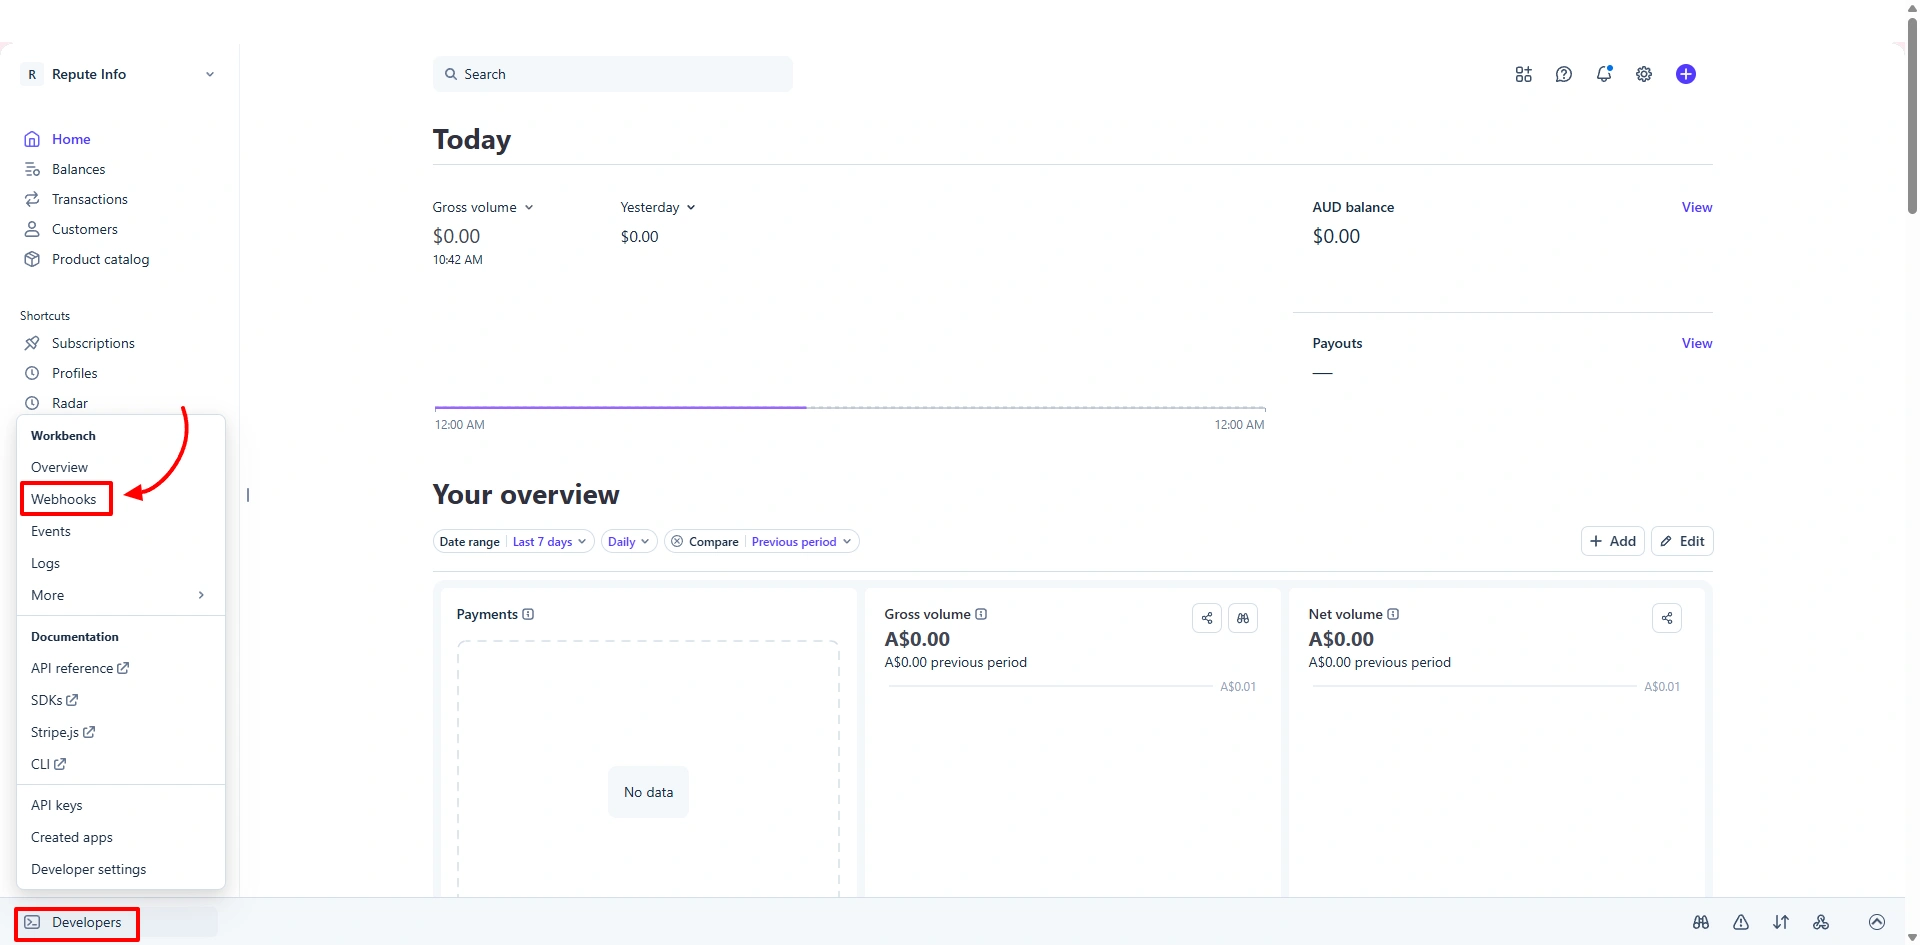Screen dimensions: 1920x945
Task: Select Webhooks in the Workbench menu
Action: 65,498
